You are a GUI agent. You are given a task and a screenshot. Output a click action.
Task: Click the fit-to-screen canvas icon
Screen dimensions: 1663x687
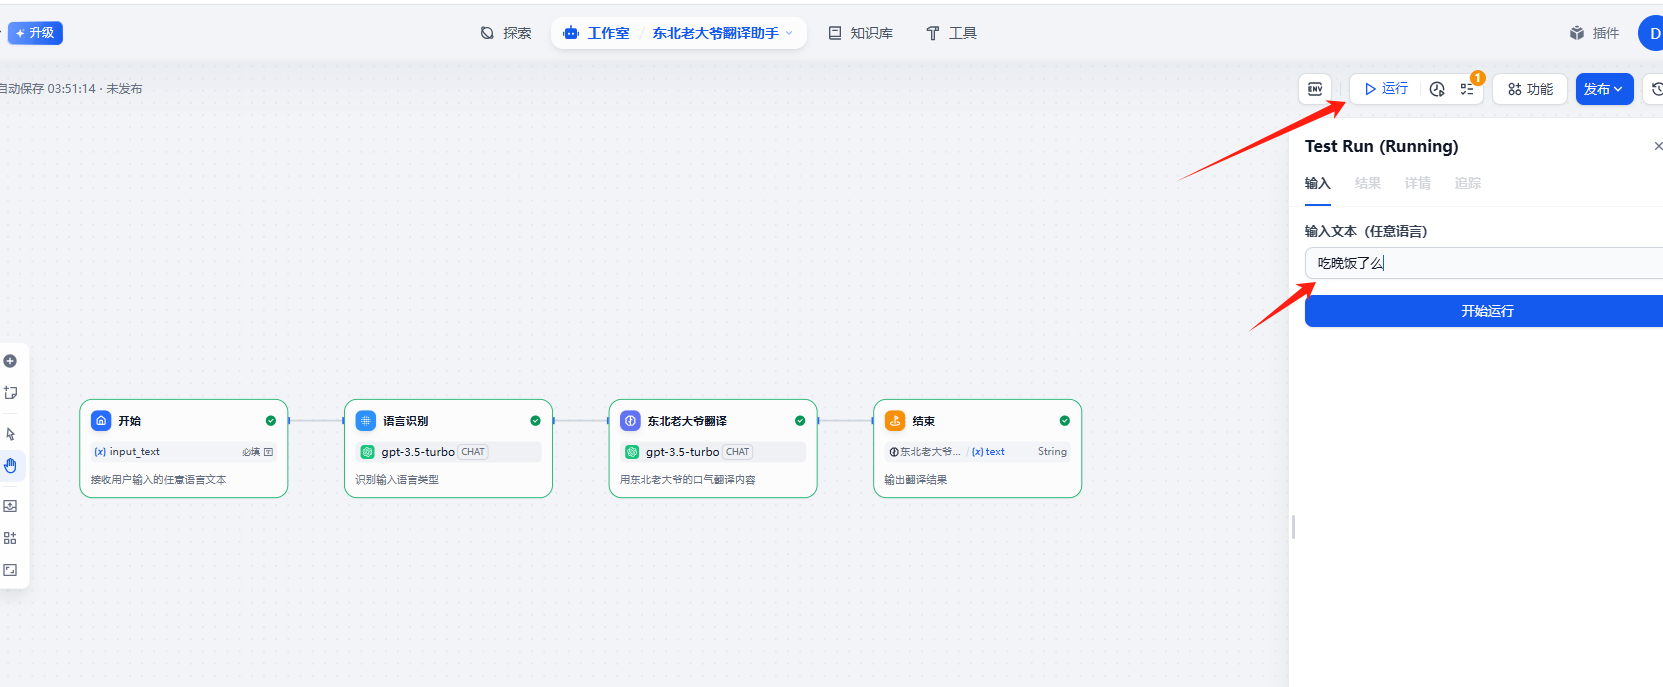10,570
